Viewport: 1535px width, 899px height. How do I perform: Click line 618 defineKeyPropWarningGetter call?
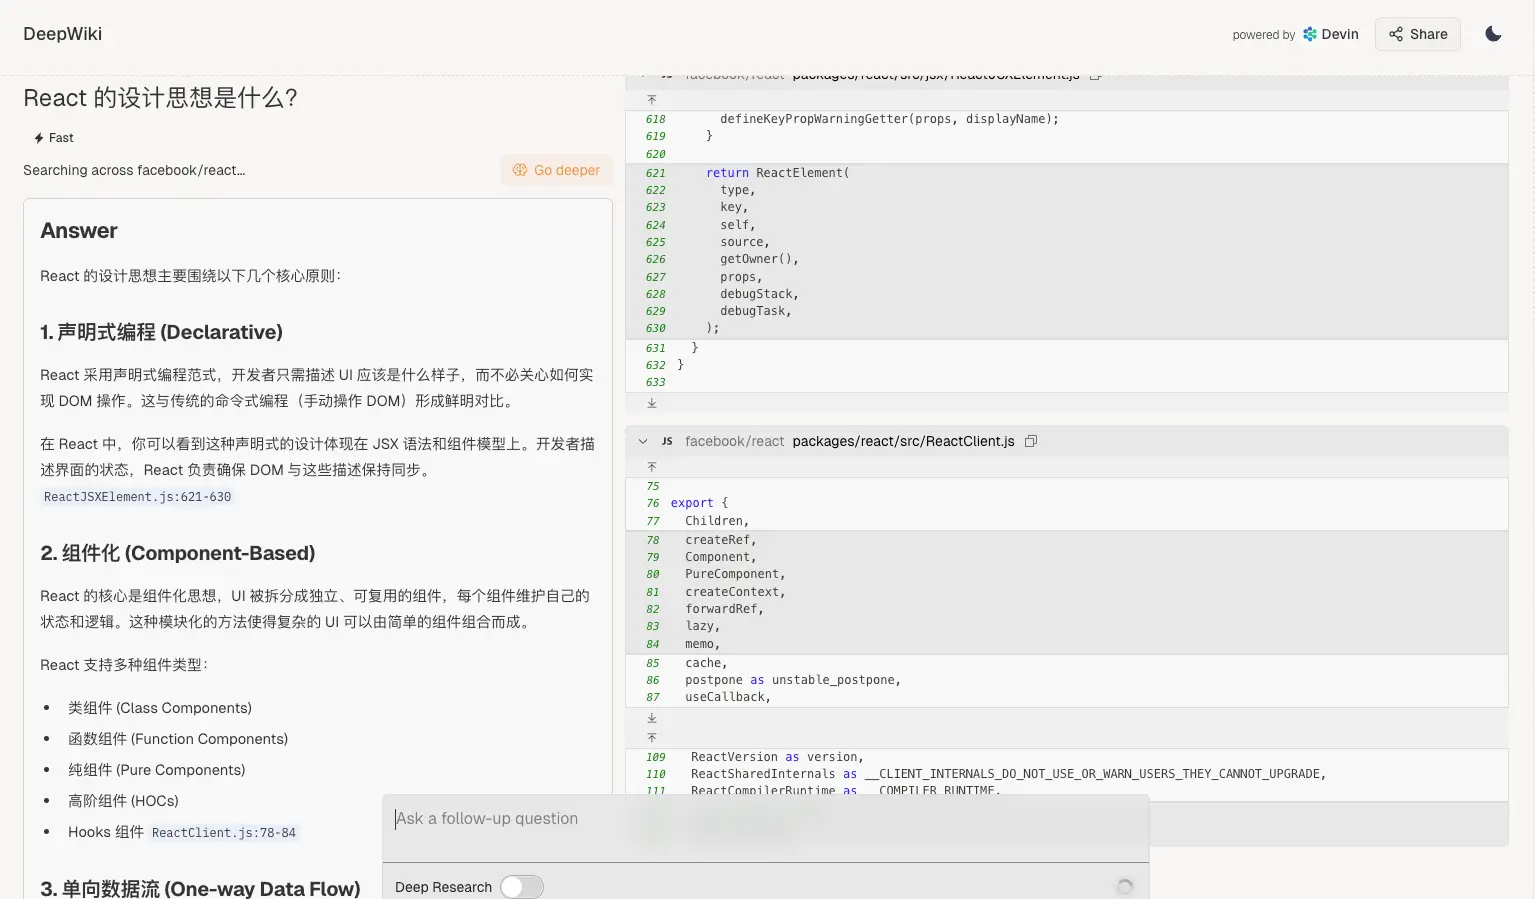[x=889, y=119]
